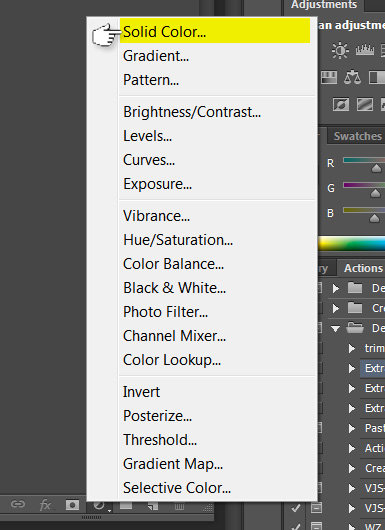Viewport: 385px width, 530px height.
Task: Add a Levels adjustment from the histogram icon
Action: (365, 50)
